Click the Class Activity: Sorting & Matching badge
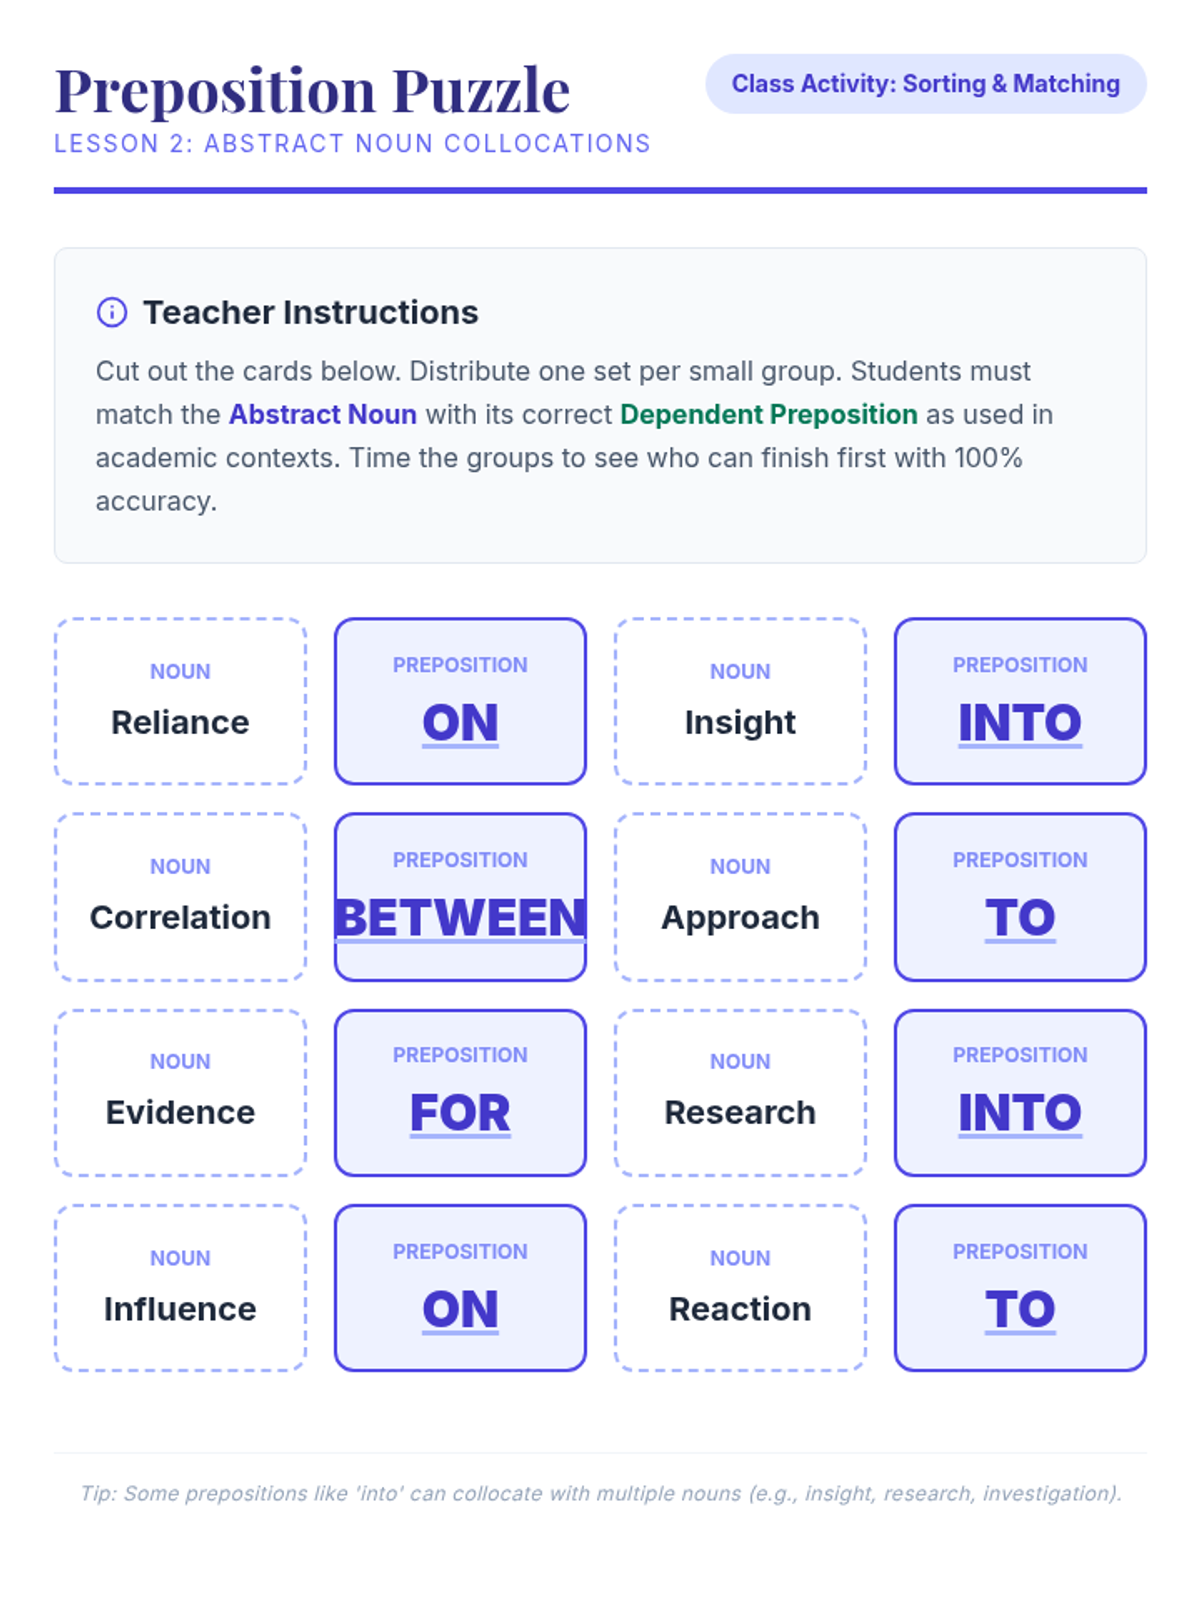The height and width of the screenshot is (1600, 1200). pyautogui.click(x=925, y=84)
